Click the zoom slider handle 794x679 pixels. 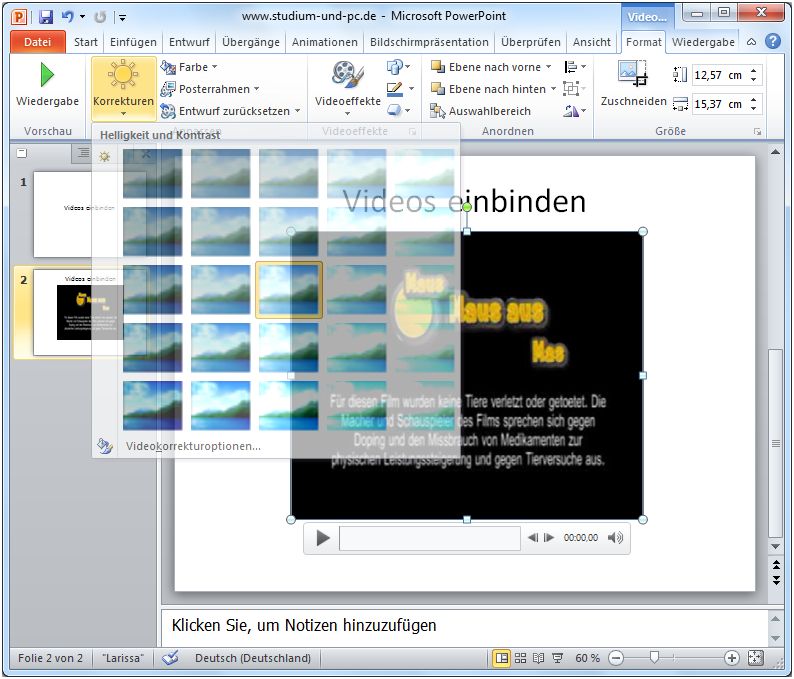(x=654, y=658)
